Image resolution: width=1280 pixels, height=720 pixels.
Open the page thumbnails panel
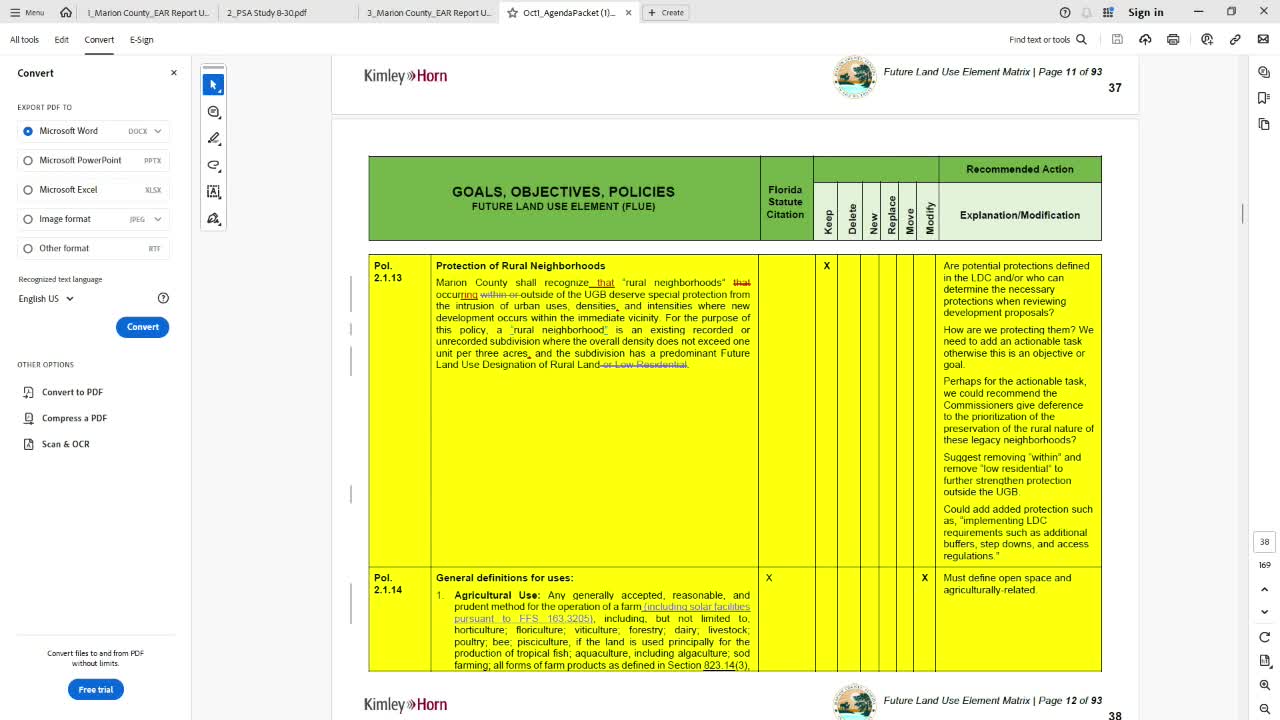(1264, 124)
